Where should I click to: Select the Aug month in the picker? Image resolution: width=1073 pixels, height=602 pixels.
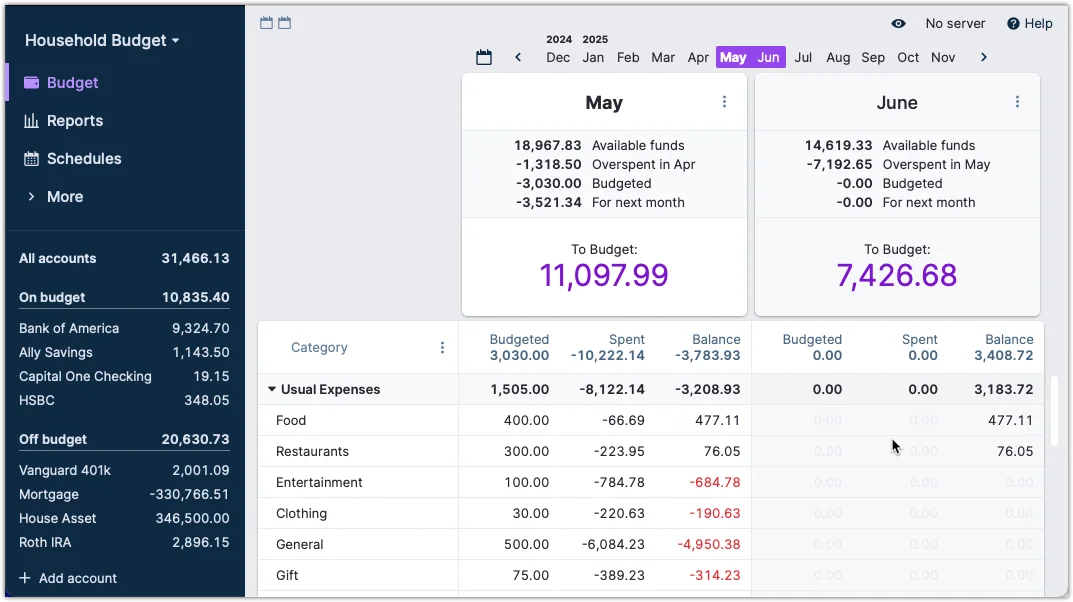click(x=838, y=58)
